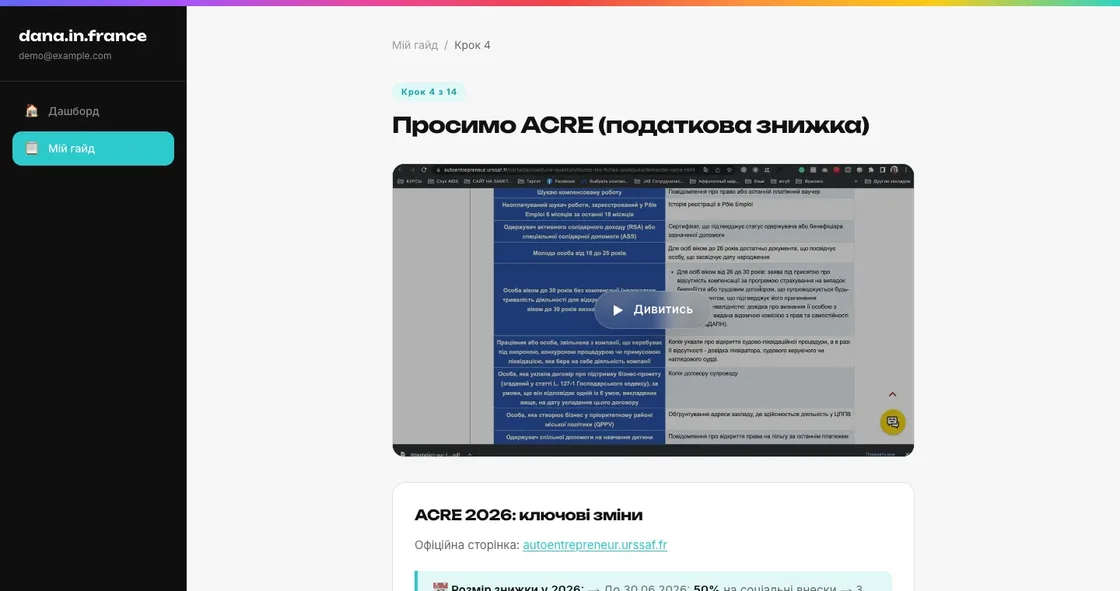Open the autoentrepreneur.urssaf.fr link

click(595, 545)
